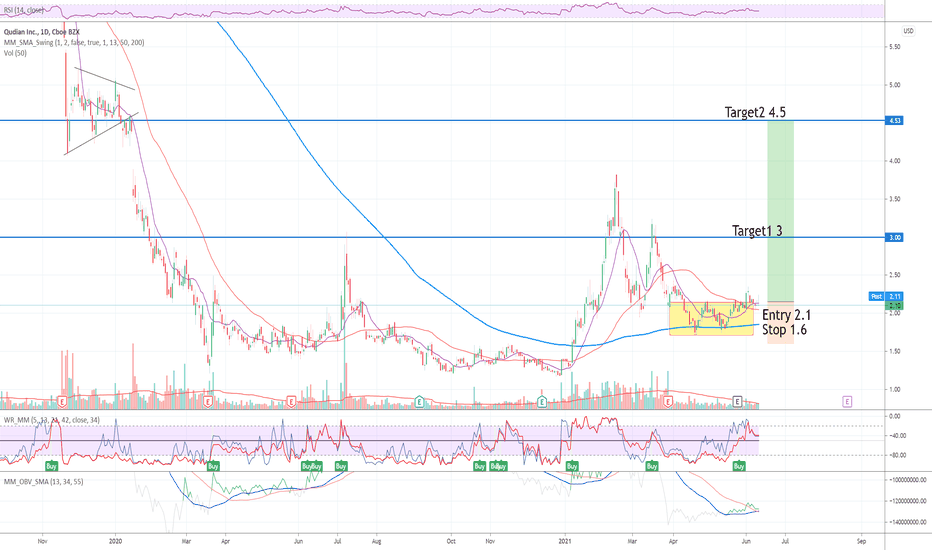Click the first Buy signal under November 2019
The image size is (932, 550).
(52, 466)
